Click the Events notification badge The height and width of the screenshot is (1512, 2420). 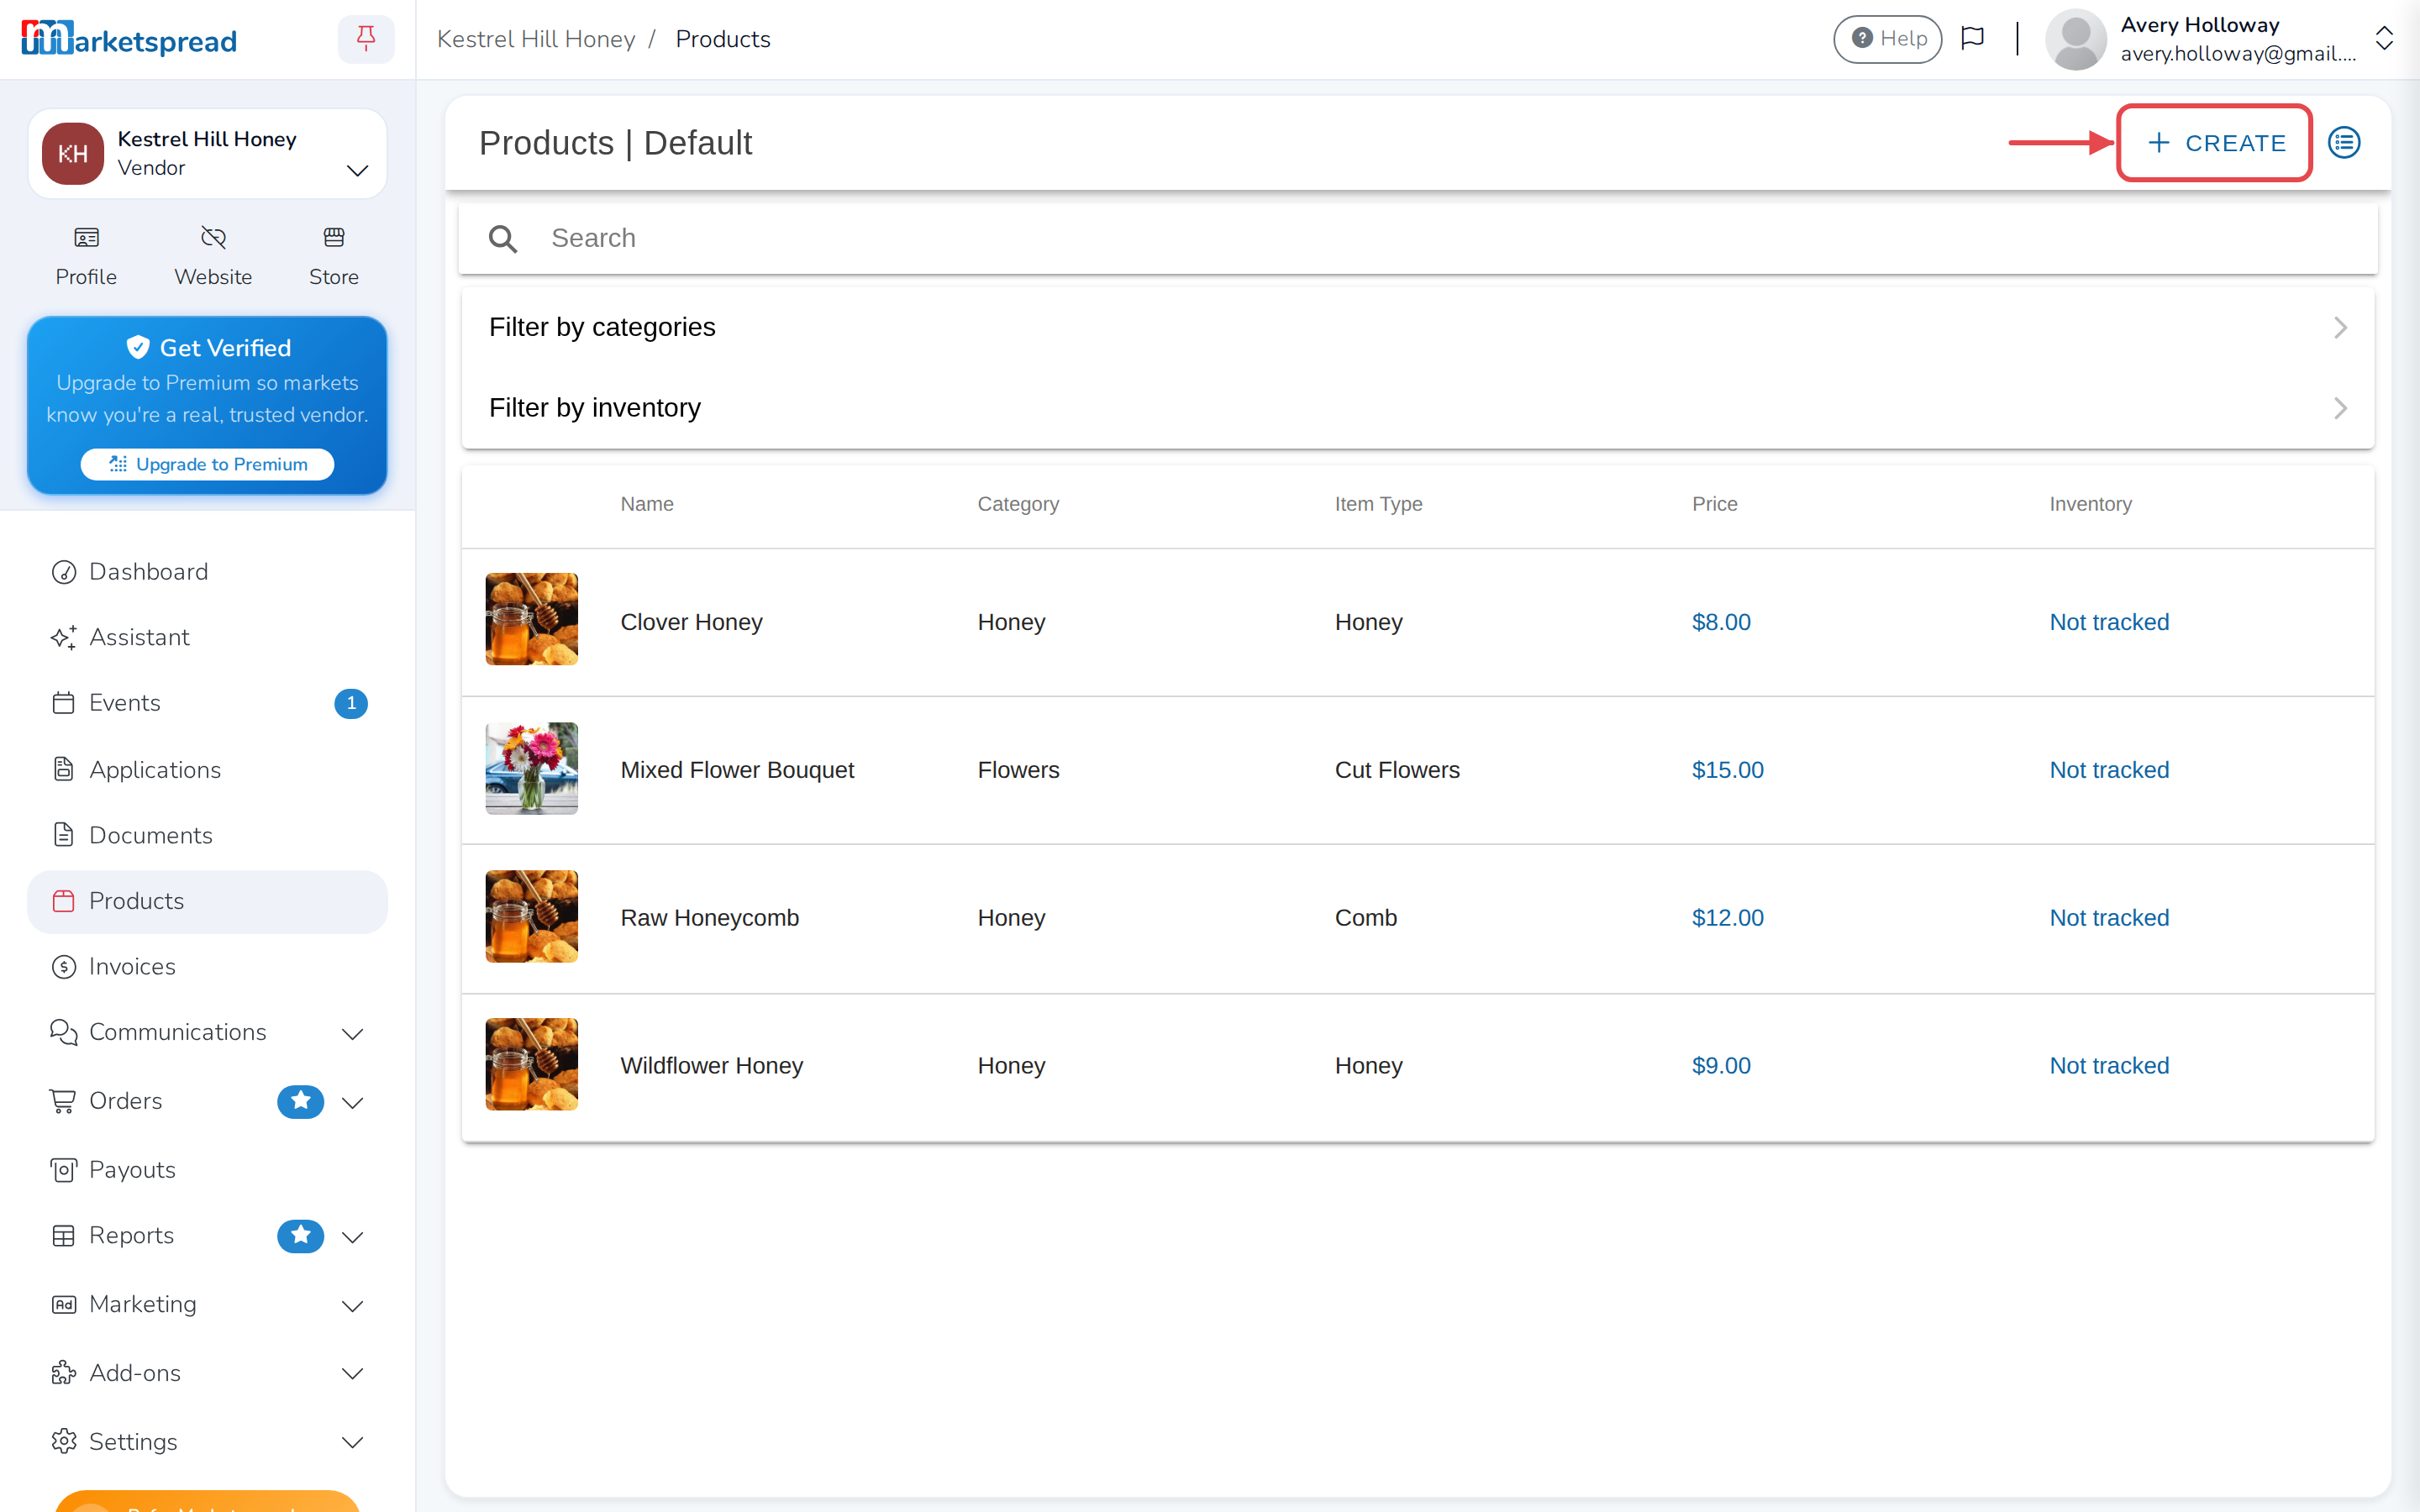click(x=351, y=703)
